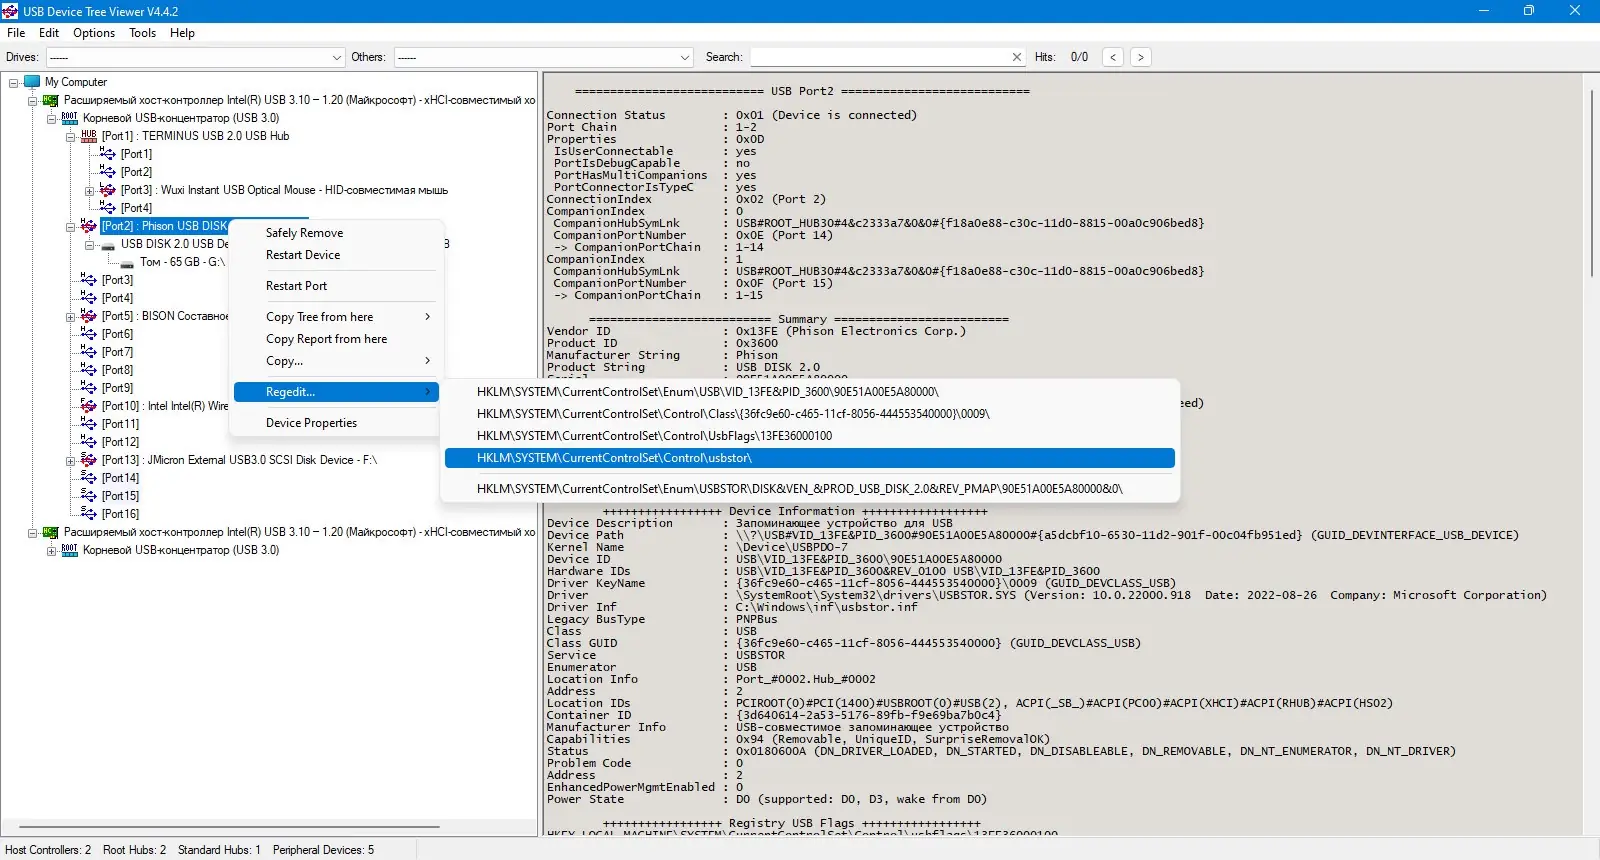Open the Edit menu
This screenshot has height=860, width=1600.
[x=49, y=33]
